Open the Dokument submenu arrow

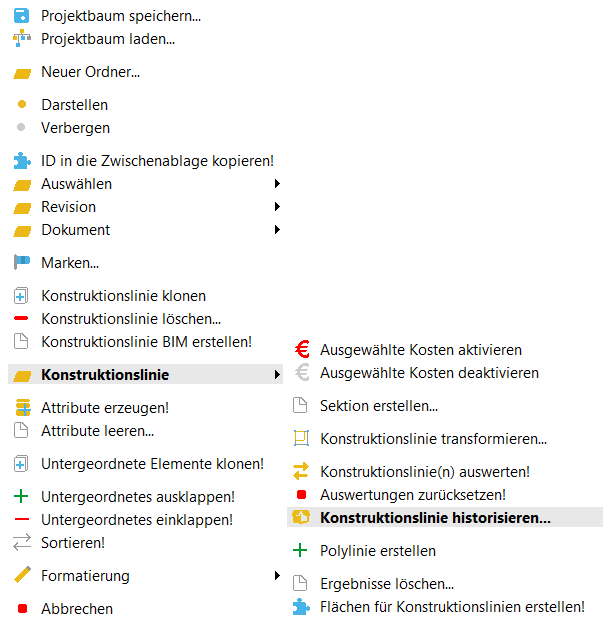coord(277,230)
